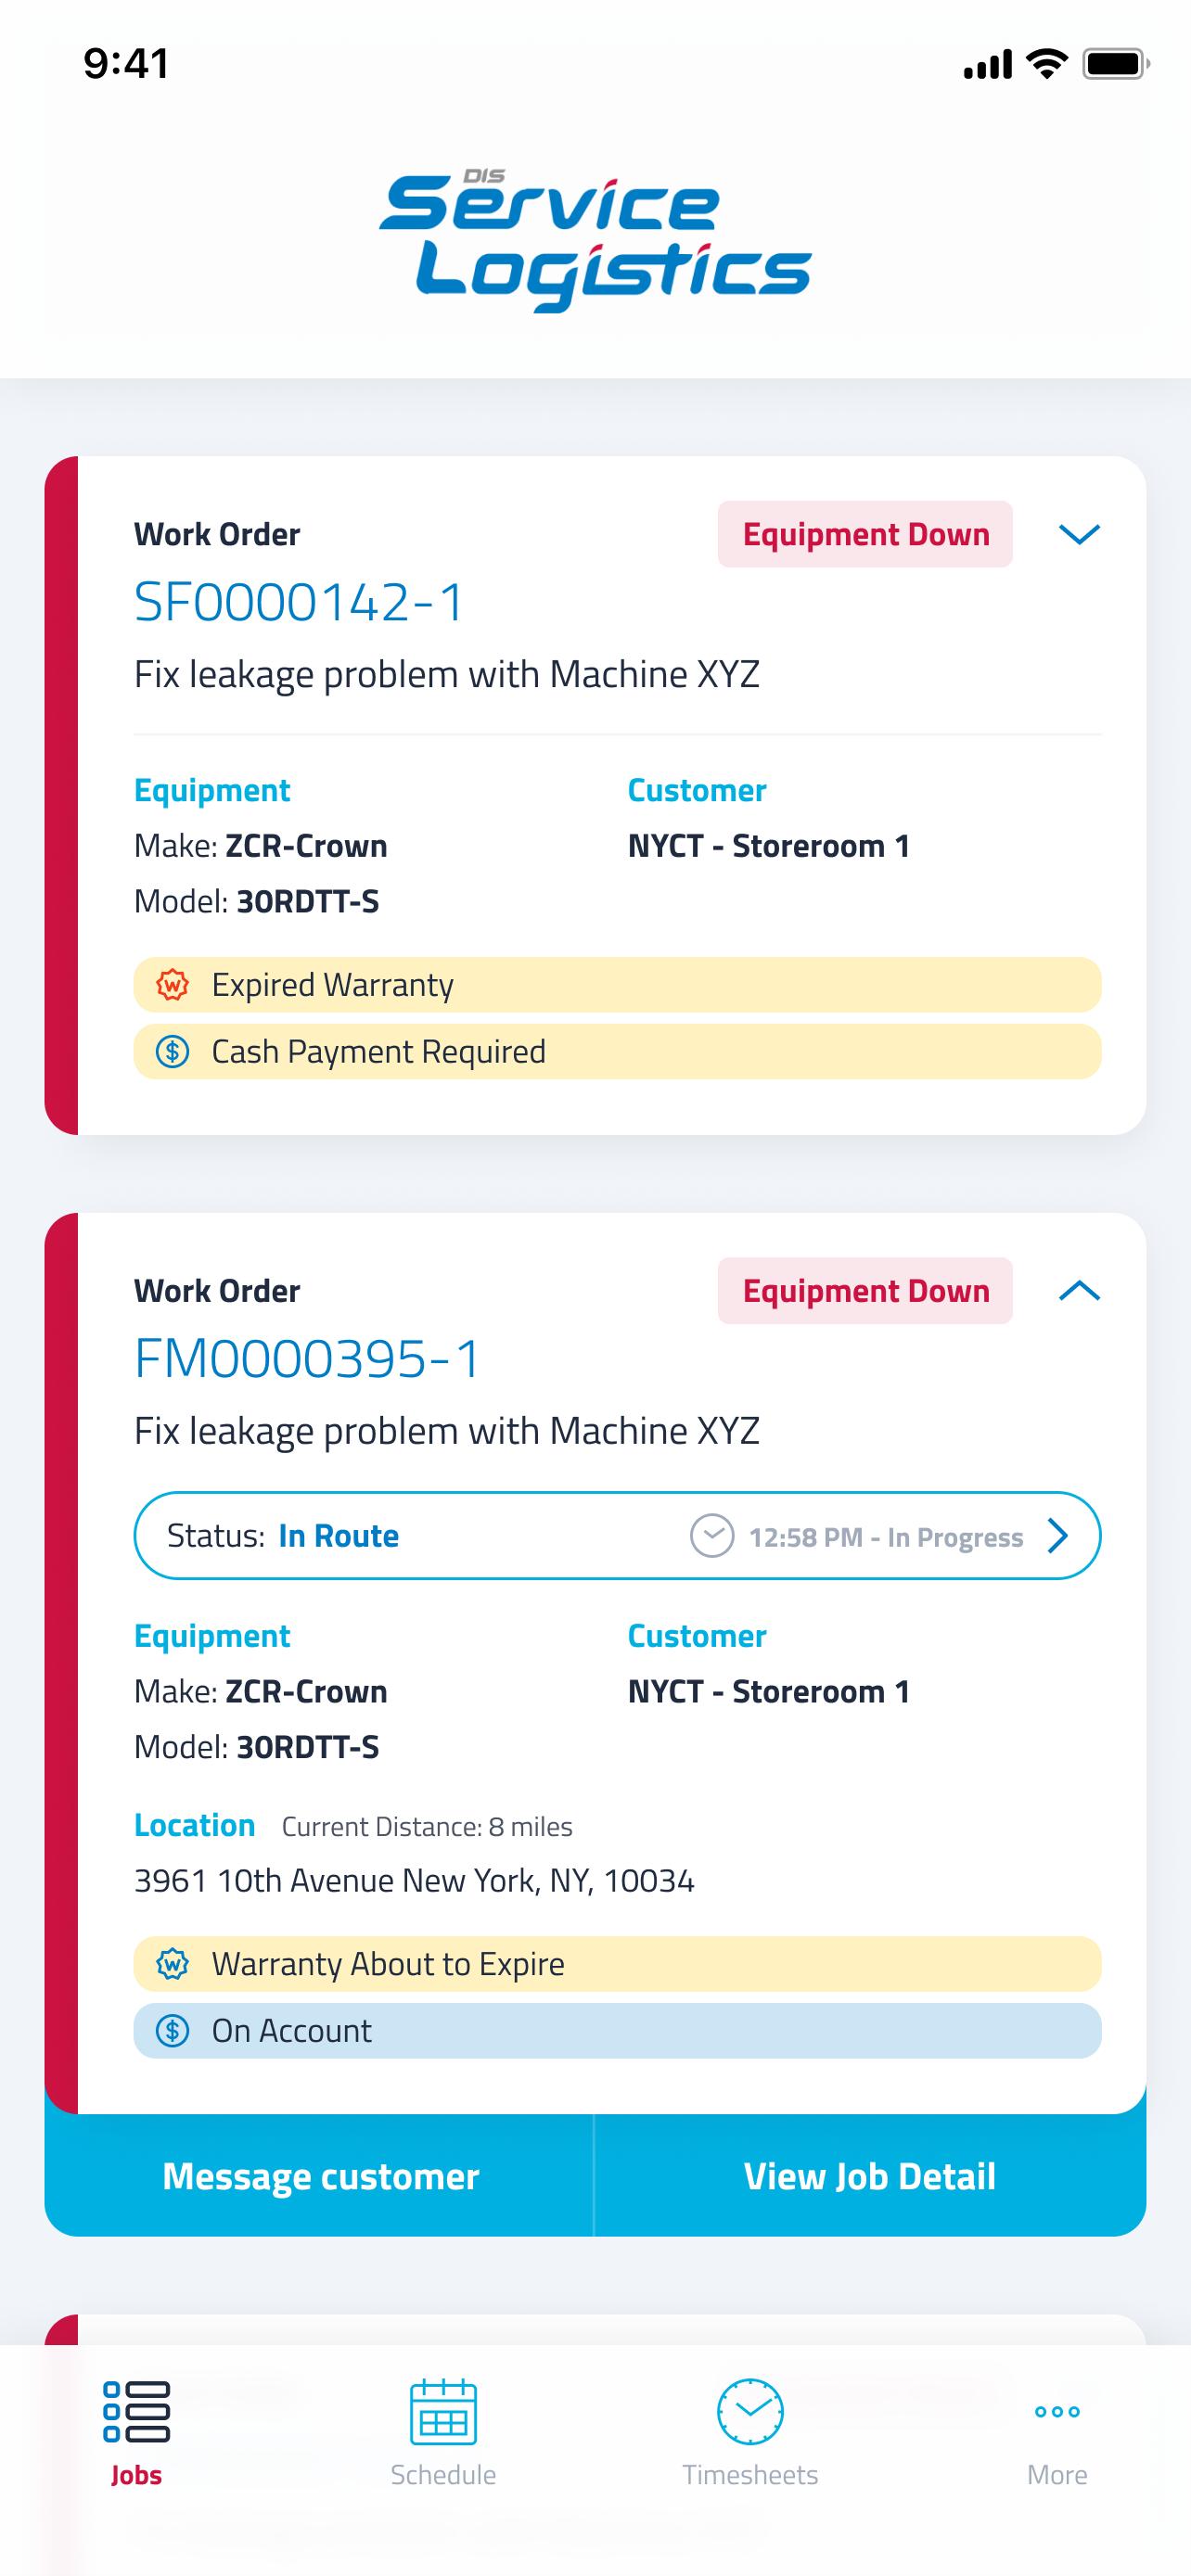Tap job description under SF0000142-1

(447, 675)
